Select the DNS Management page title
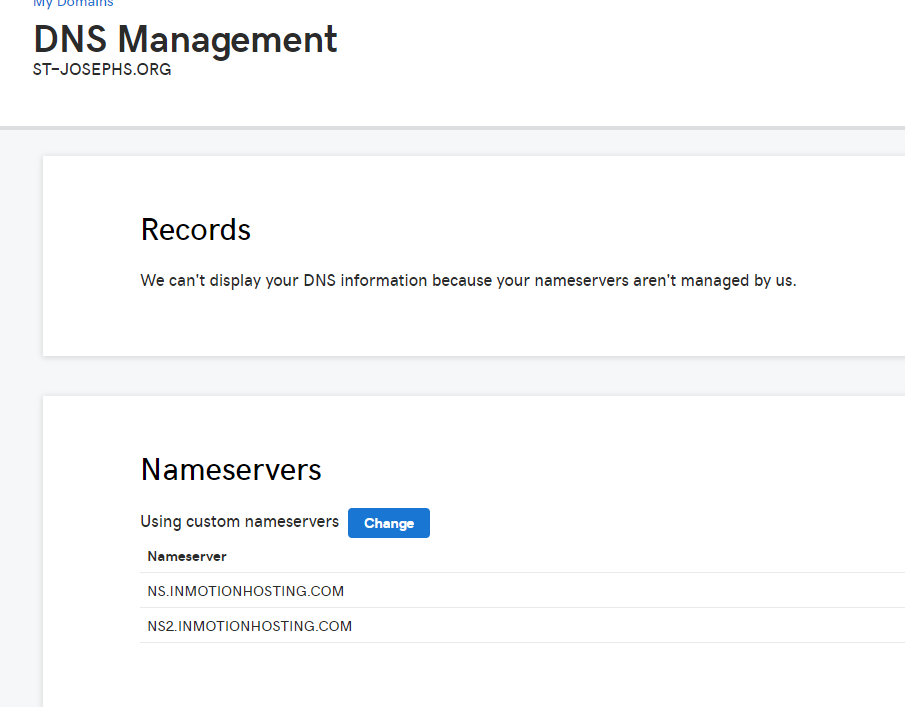 pos(185,40)
